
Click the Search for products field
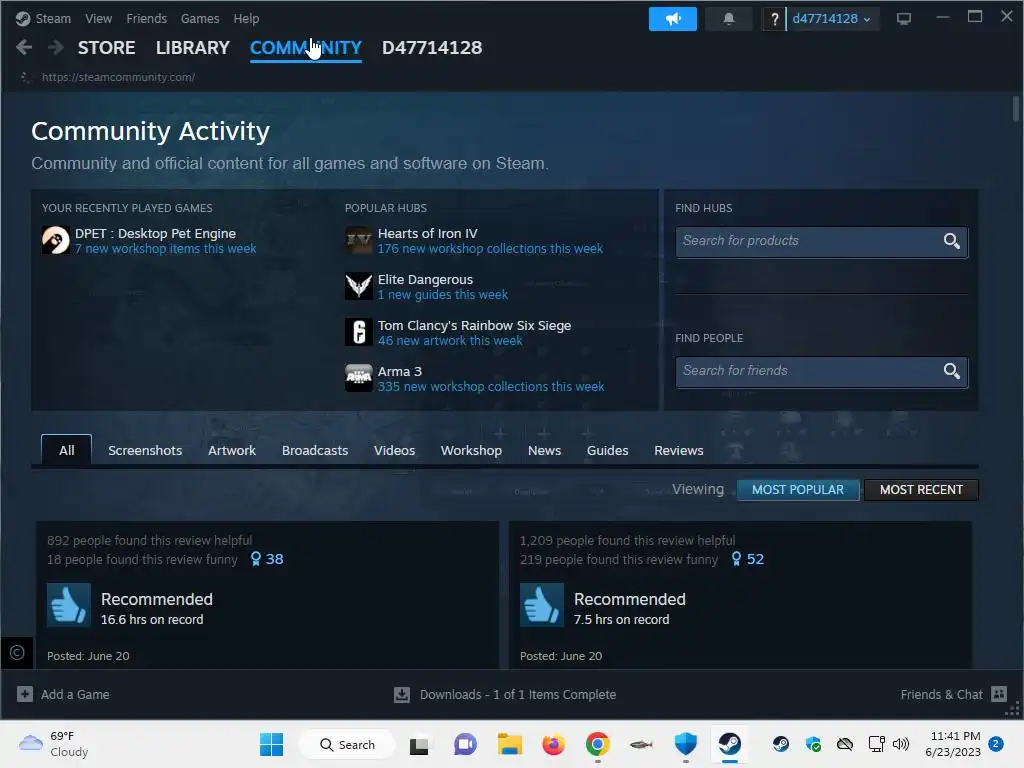(822, 241)
